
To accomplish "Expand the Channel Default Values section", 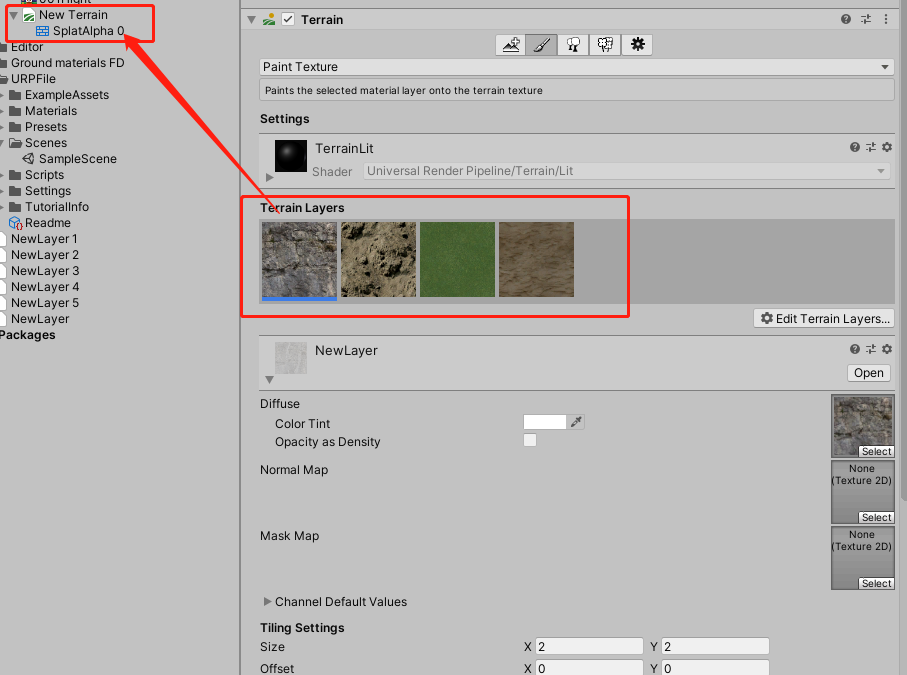I will [268, 601].
